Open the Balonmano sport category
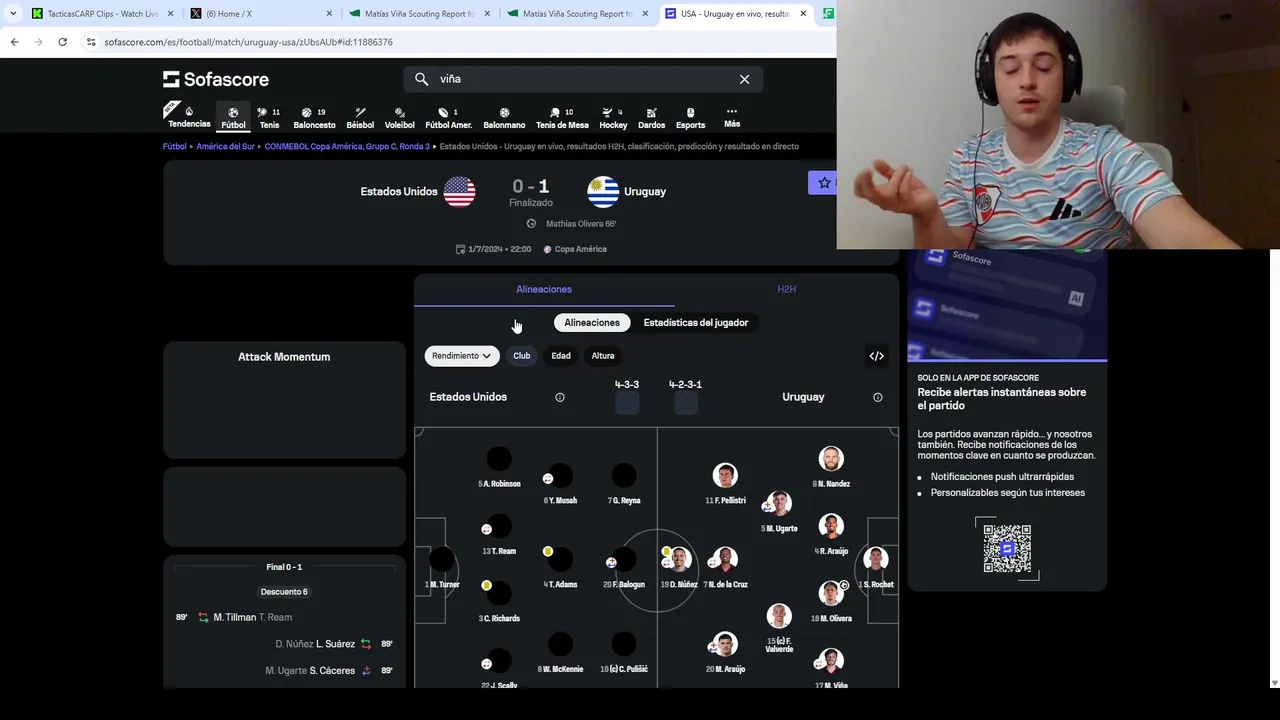The image size is (1280, 720). [504, 117]
